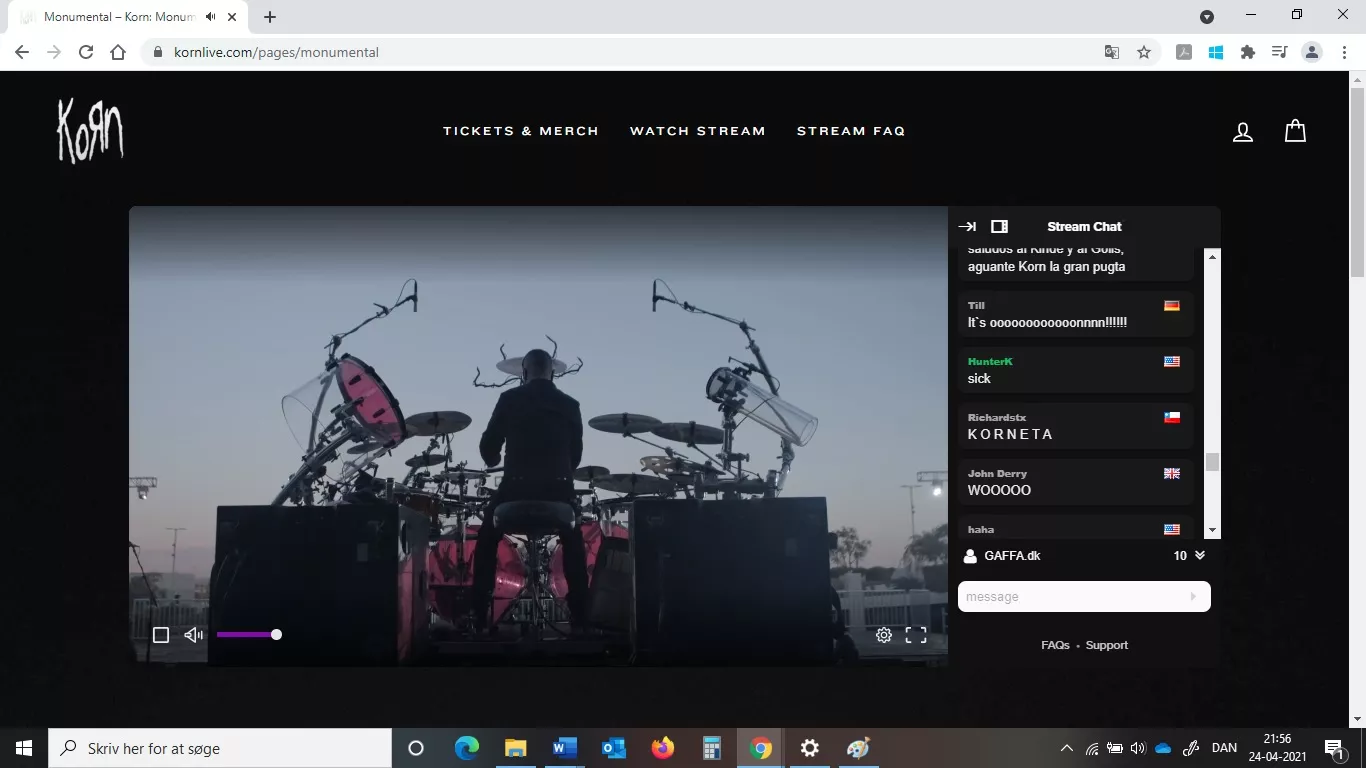Viewport: 1366px width, 768px height.
Task: Send chat message arrow button
Action: coord(1193,597)
